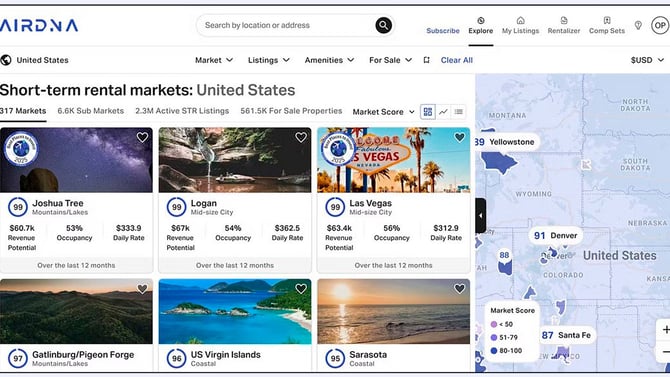Favorite the Las Vegas market
This screenshot has height=377, width=670.
(x=459, y=137)
